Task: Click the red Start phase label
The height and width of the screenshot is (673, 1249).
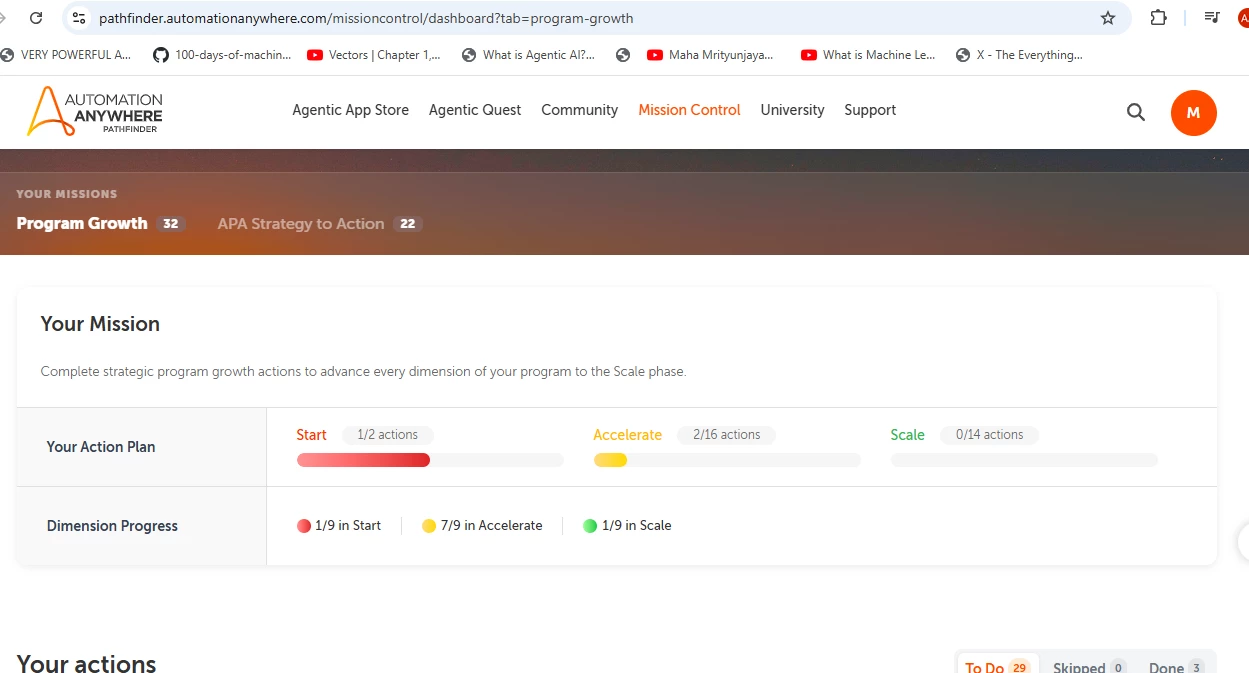Action: (311, 435)
